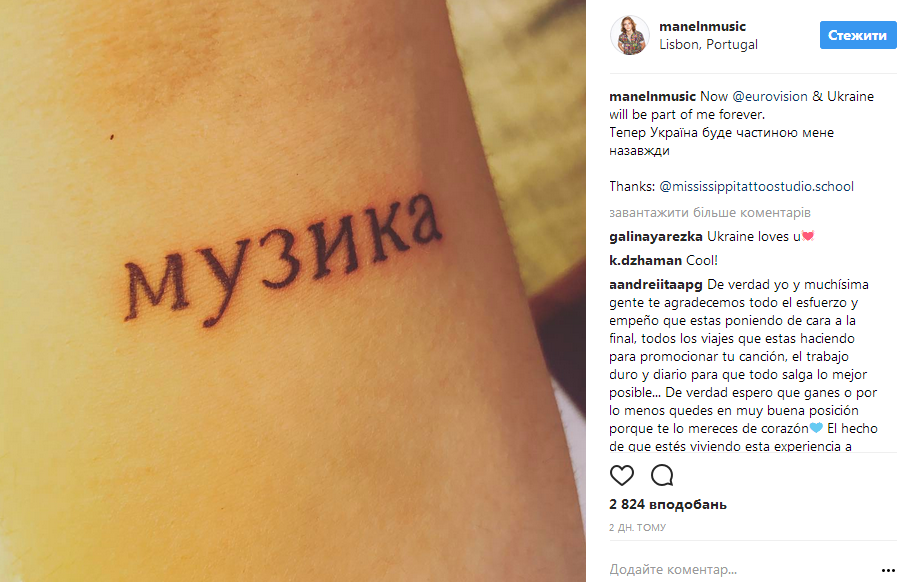Screen dimensions: 900x582
Task: Open k.dzhaman commenter profile
Action: tap(645, 261)
